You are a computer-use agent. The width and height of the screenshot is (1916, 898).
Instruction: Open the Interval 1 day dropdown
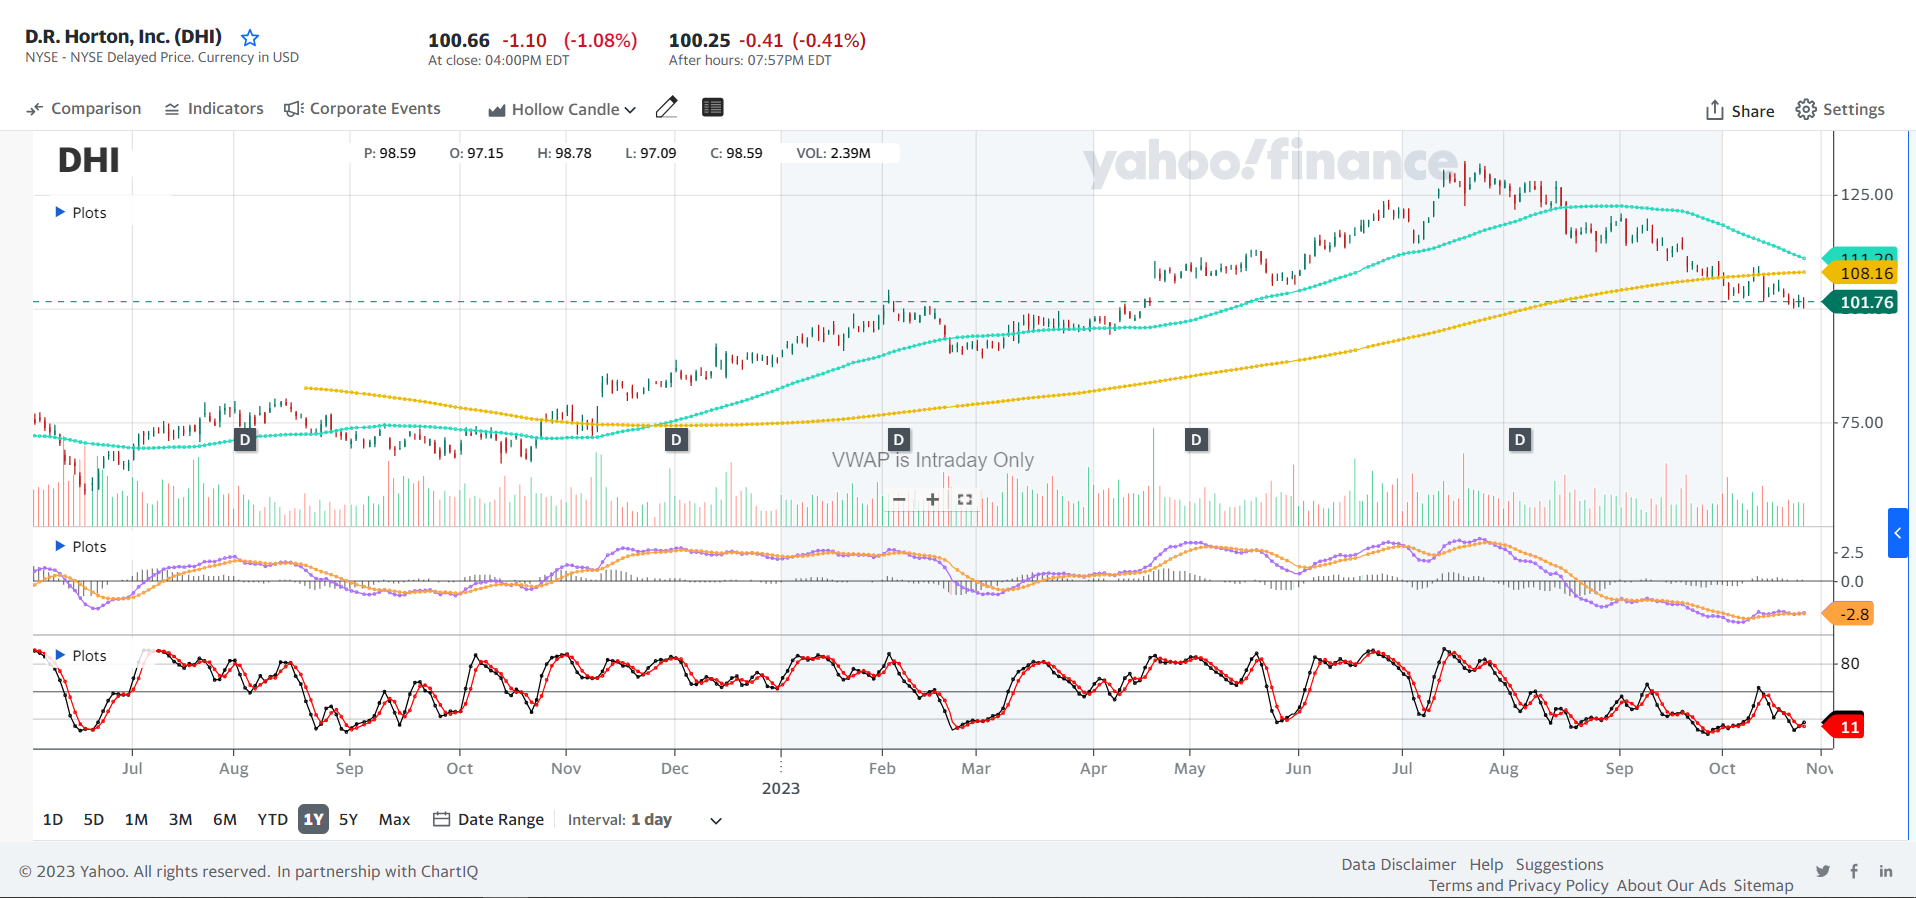tap(645, 820)
